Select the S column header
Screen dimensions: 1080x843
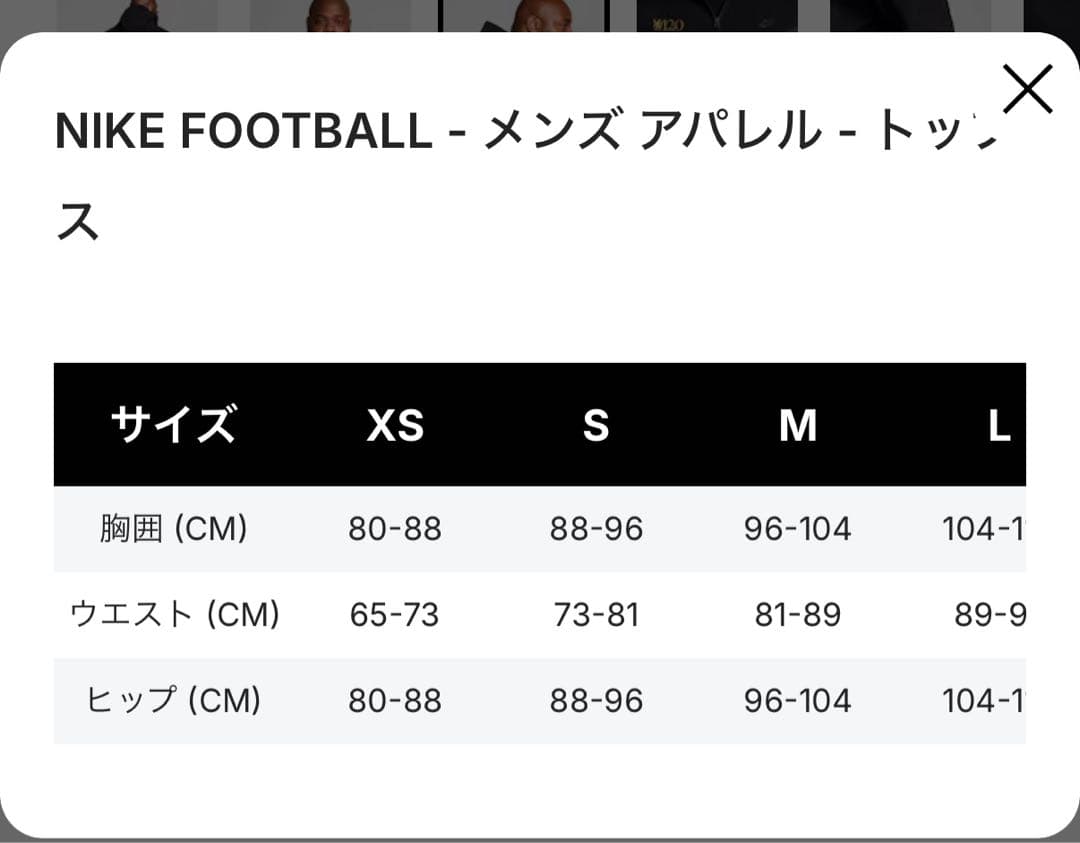coord(597,426)
